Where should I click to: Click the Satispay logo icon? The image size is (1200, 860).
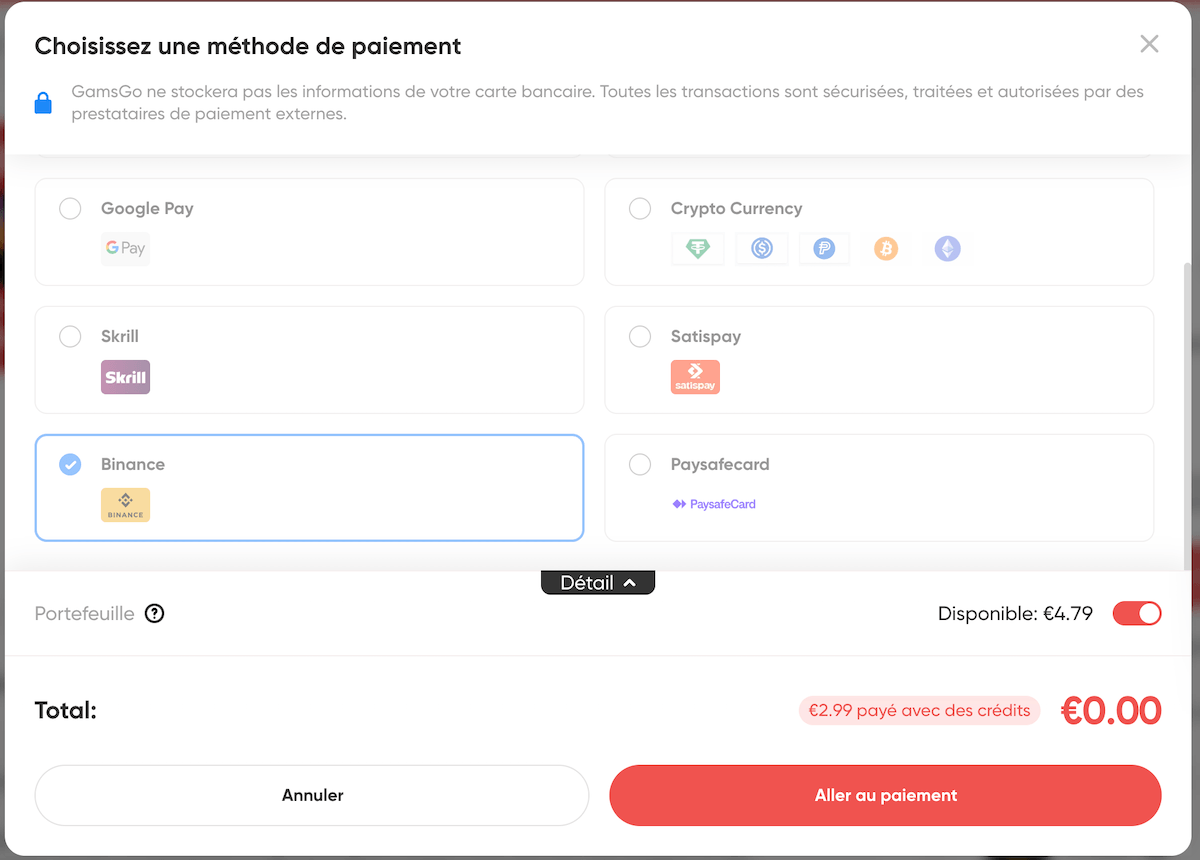pos(695,377)
